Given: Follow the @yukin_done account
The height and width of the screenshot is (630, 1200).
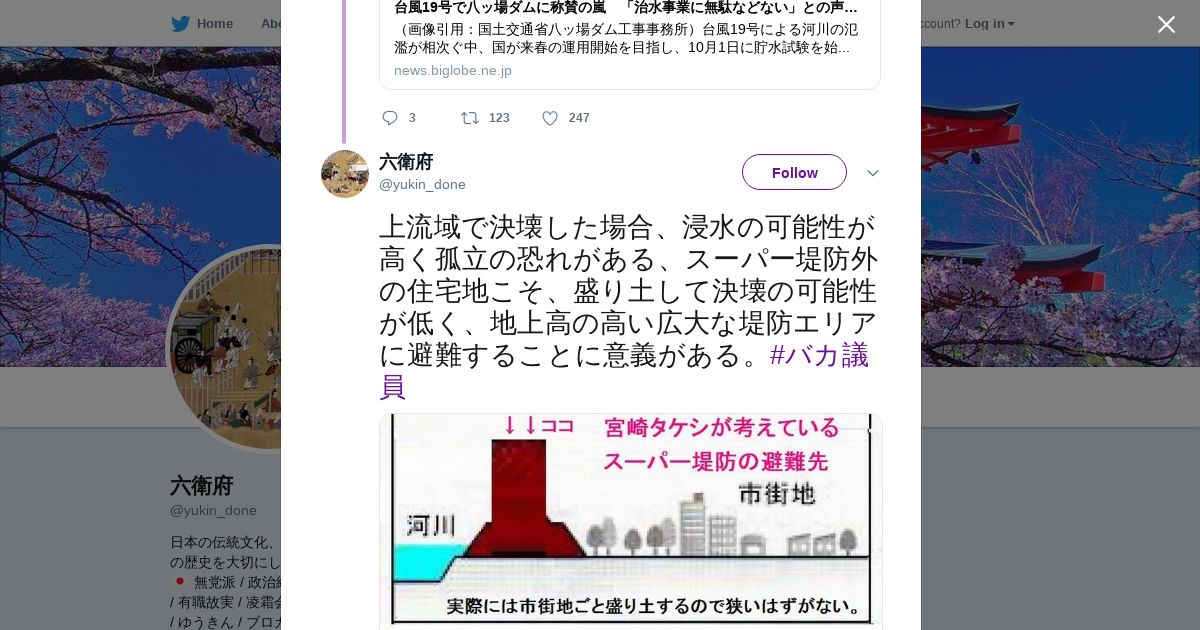Looking at the screenshot, I should pyautogui.click(x=794, y=172).
